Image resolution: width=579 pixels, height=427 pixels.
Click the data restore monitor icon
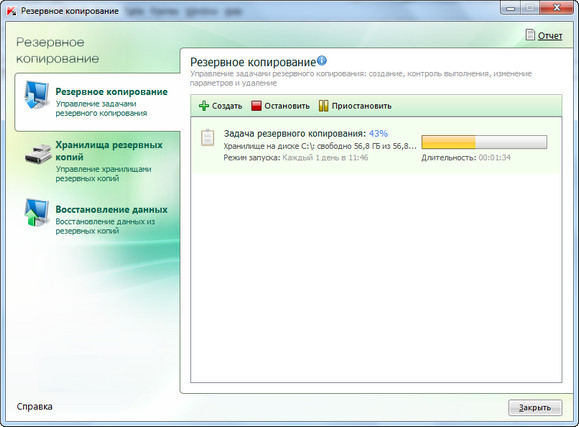point(37,212)
